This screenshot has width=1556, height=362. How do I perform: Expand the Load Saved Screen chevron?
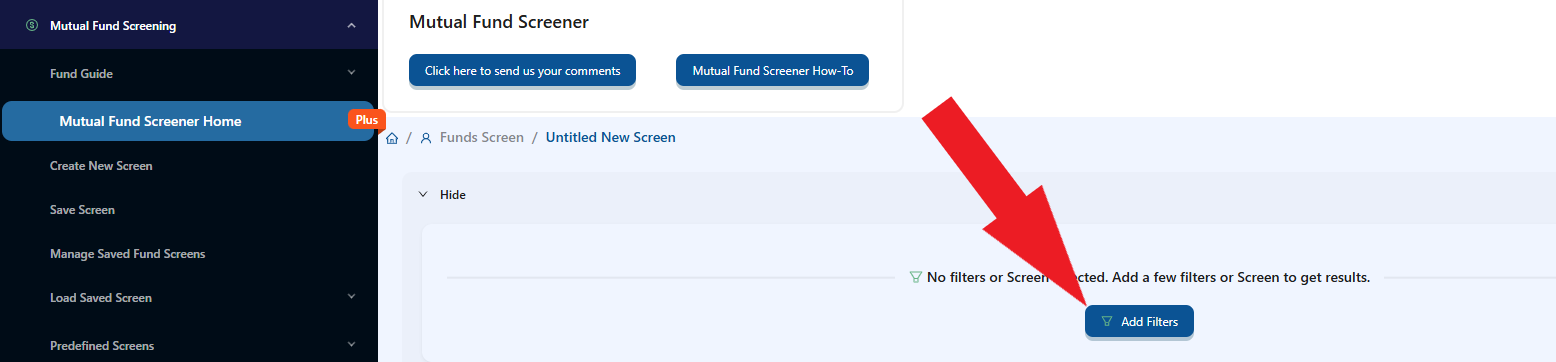click(x=351, y=297)
